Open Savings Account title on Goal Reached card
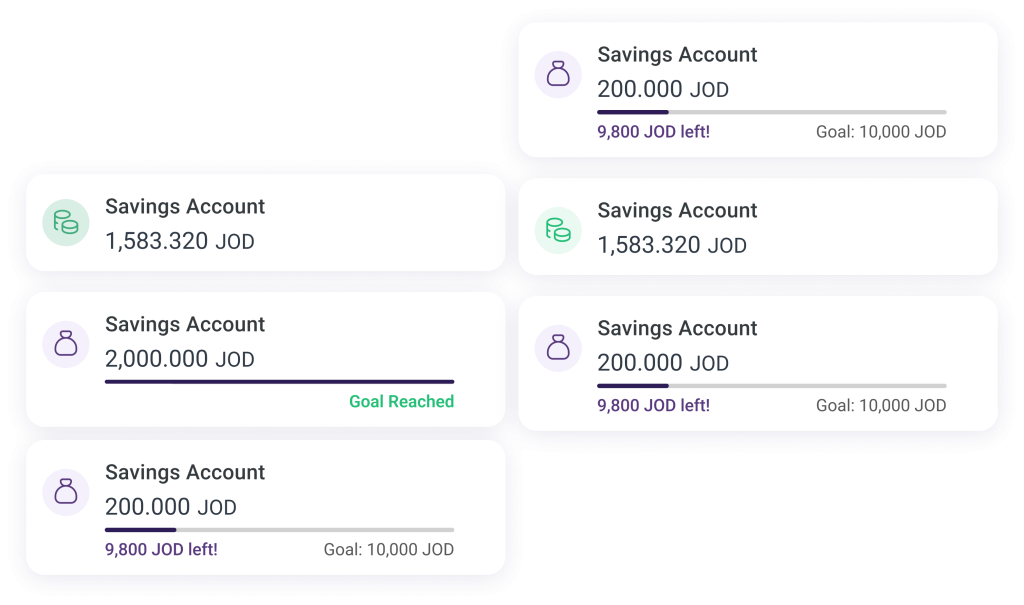 185,325
